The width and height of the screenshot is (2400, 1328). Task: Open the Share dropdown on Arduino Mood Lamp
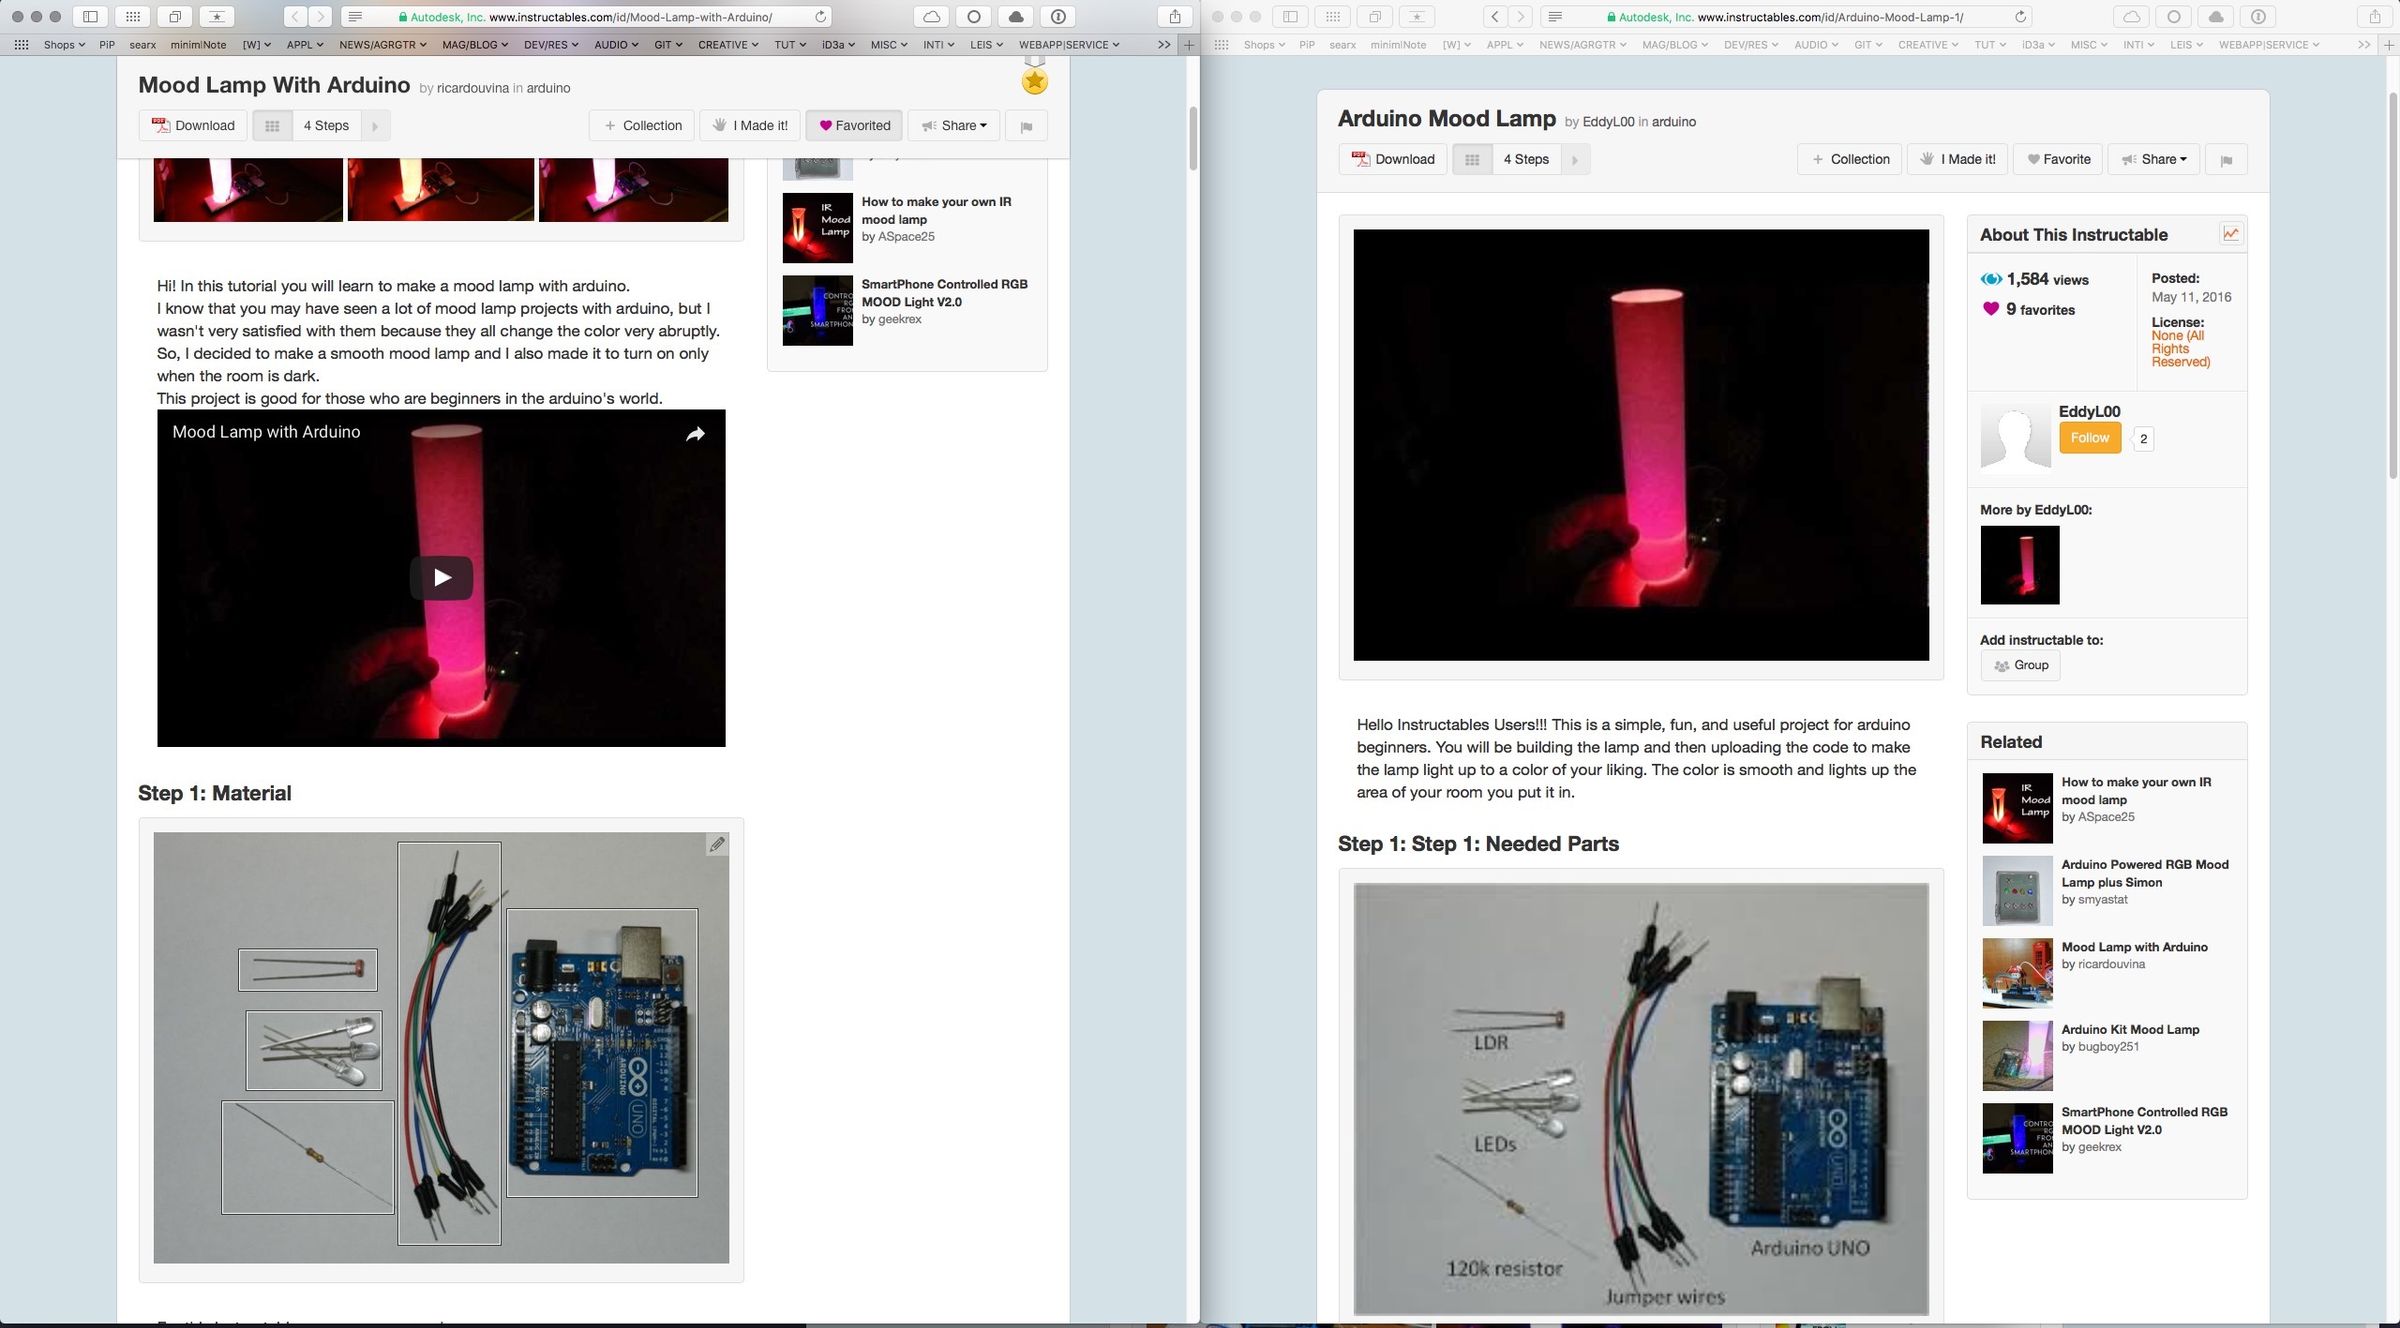2153,159
